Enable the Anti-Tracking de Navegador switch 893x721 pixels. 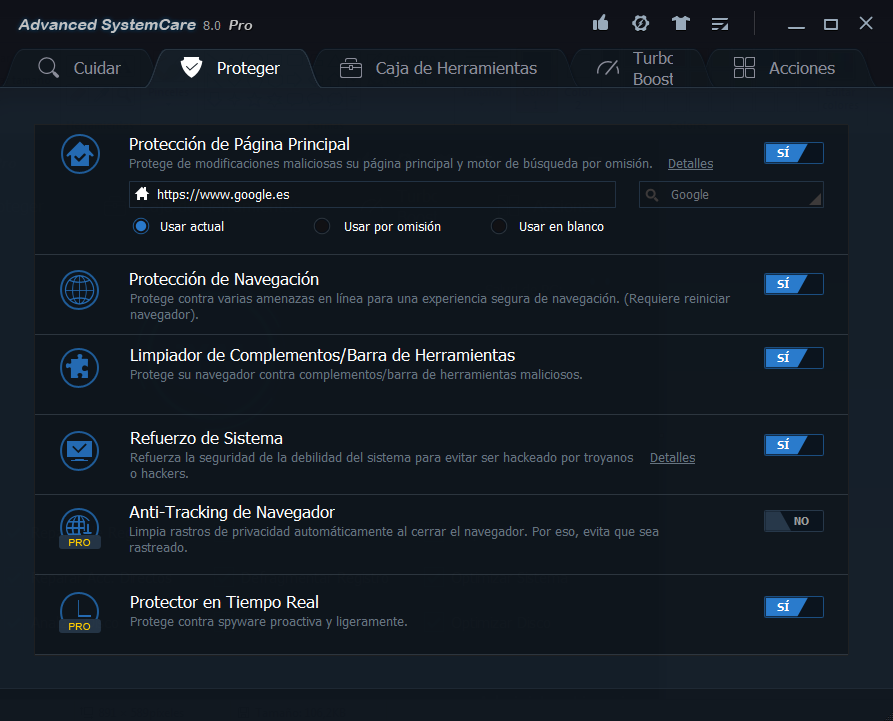793,521
